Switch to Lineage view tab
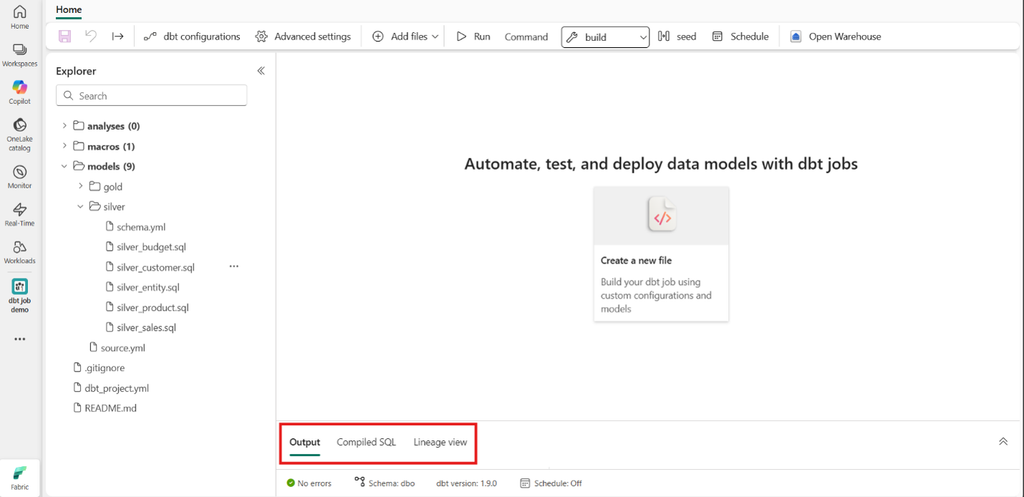1024x497 pixels. [440, 442]
